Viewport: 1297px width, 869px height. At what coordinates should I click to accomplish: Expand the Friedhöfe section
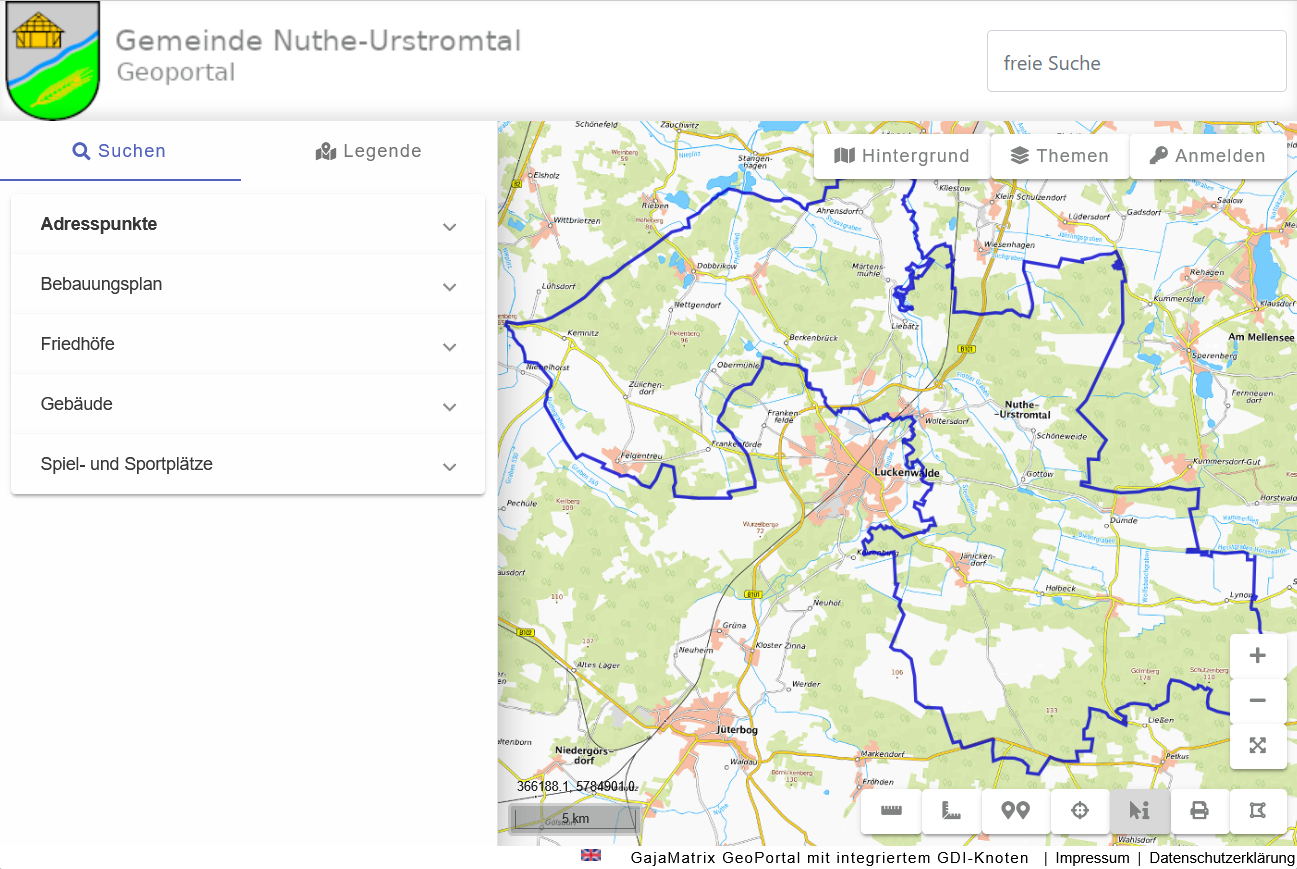[248, 345]
